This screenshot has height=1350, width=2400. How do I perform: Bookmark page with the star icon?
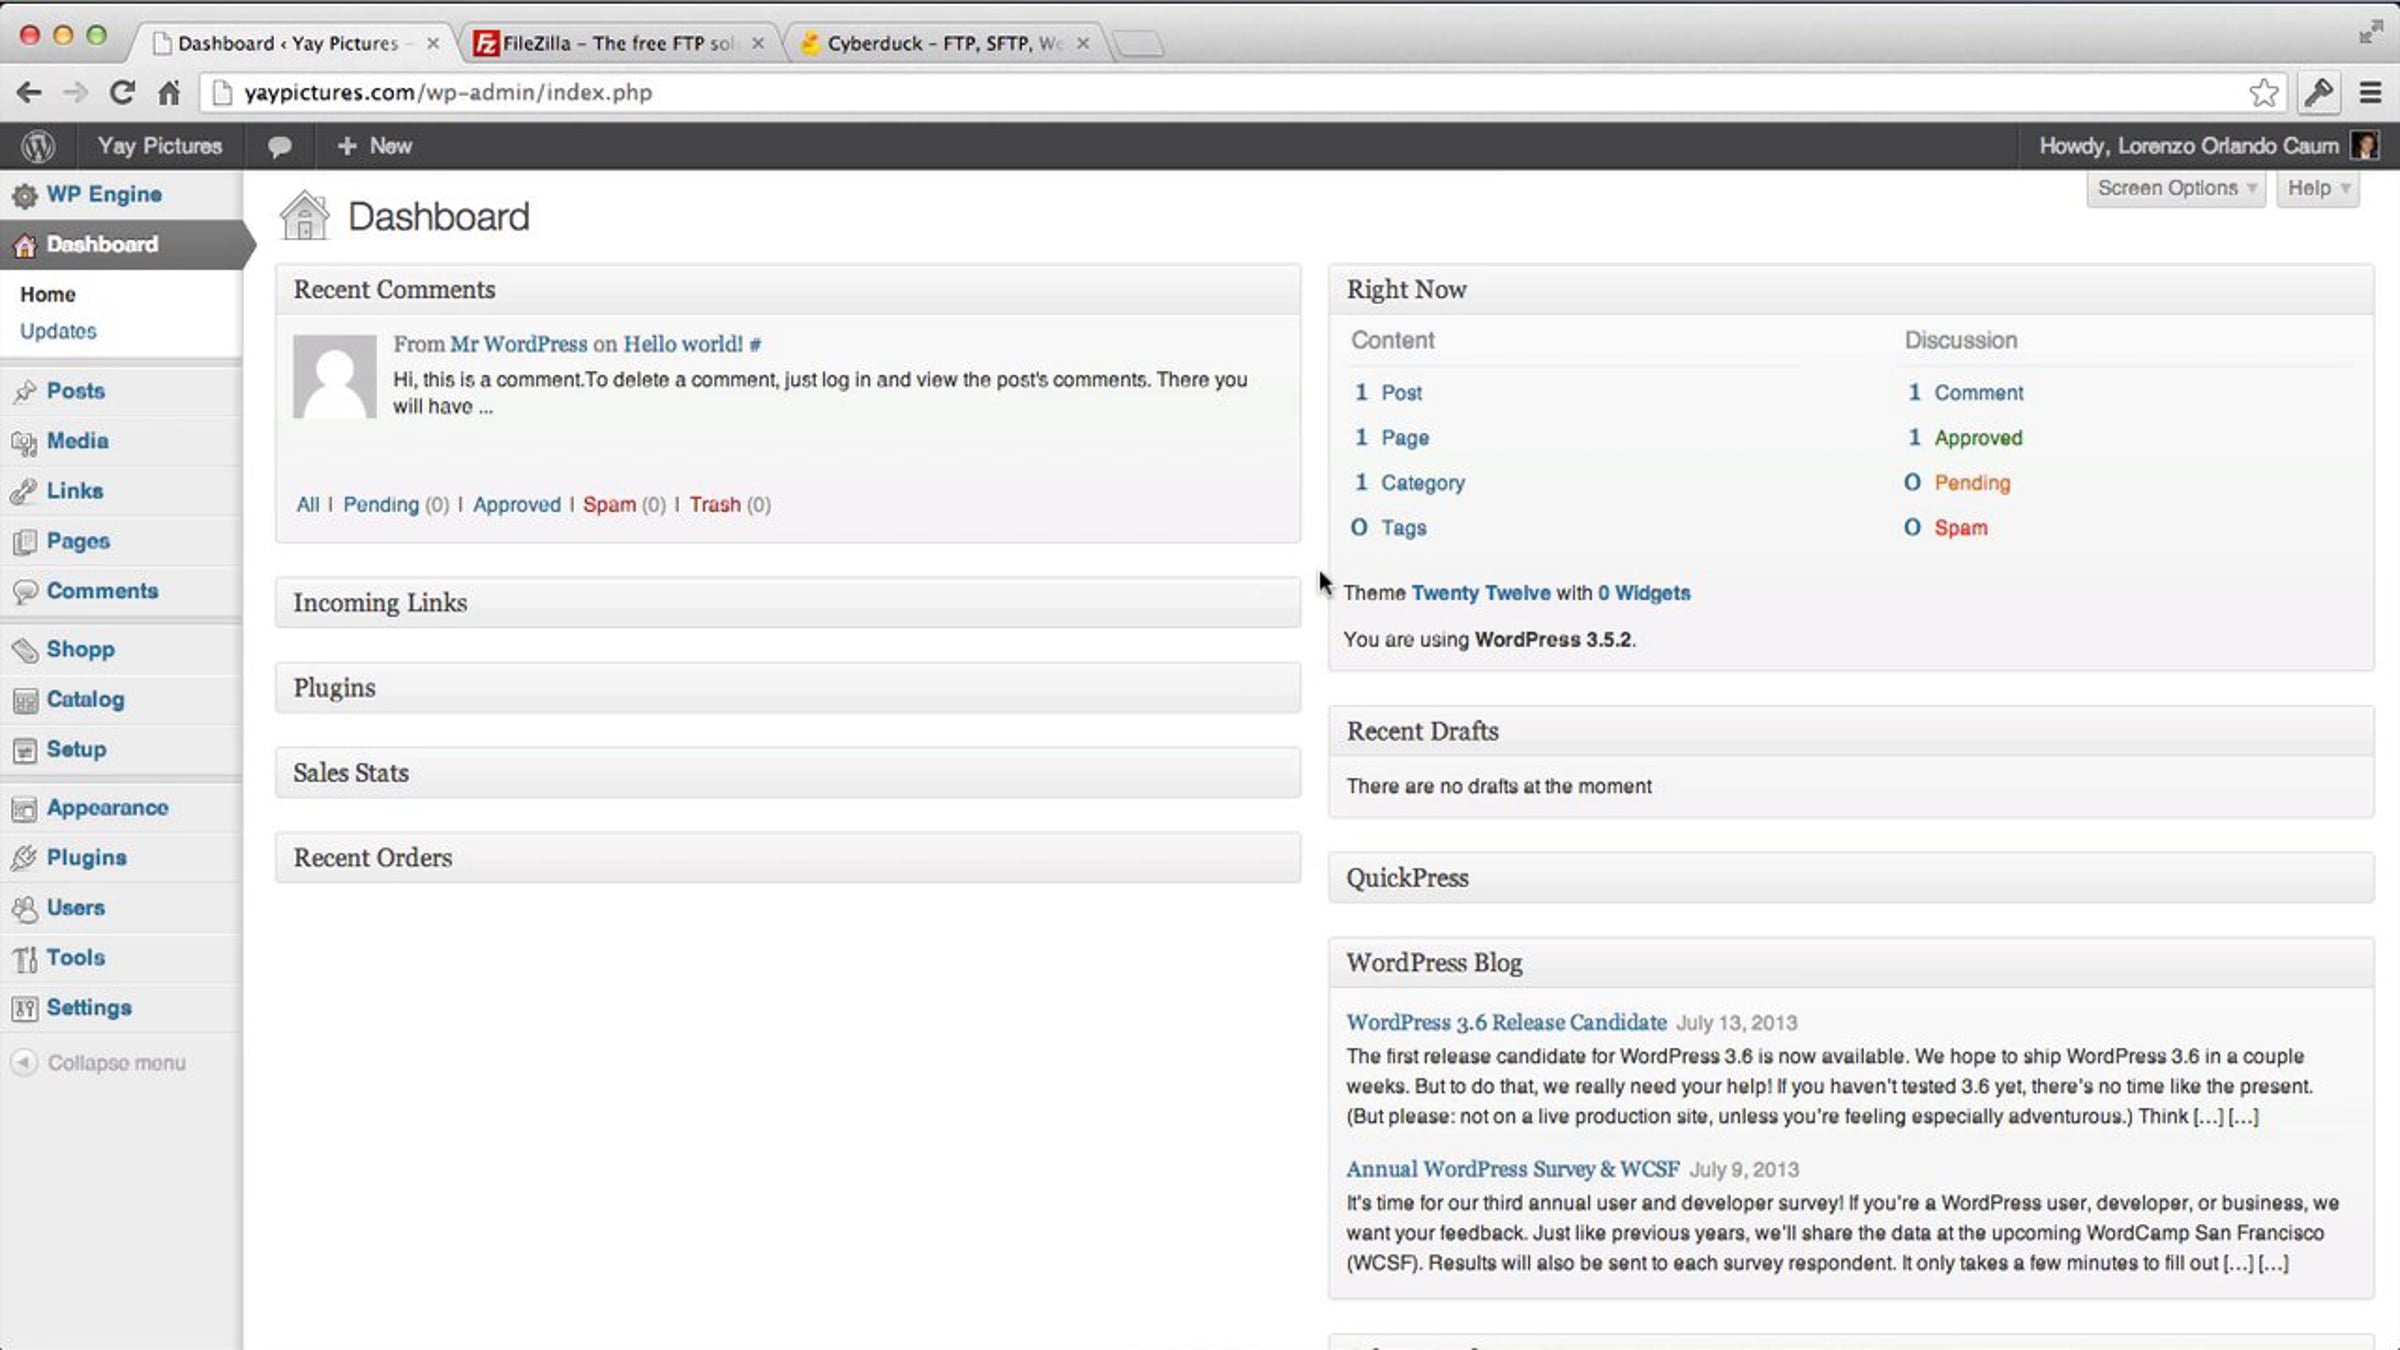click(x=2263, y=92)
